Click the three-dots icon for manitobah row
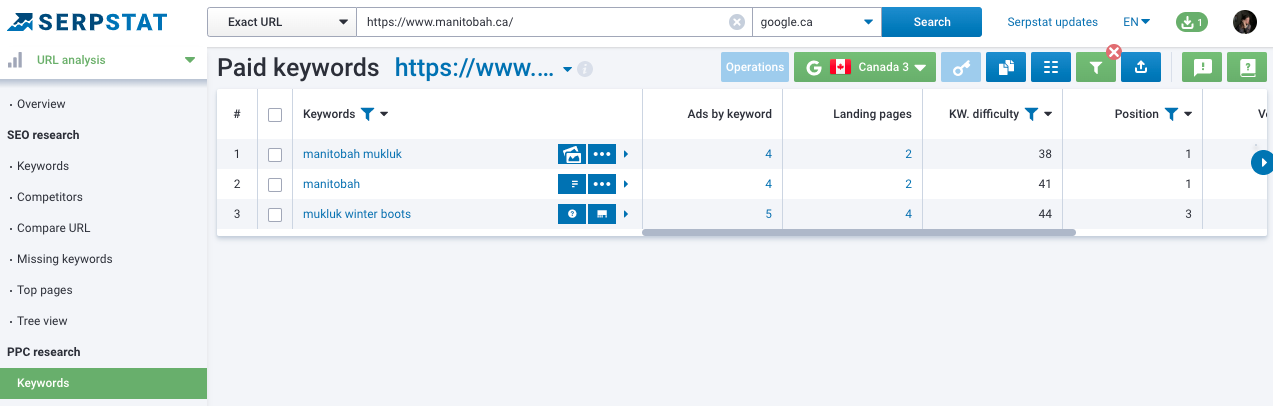1273x406 pixels. pyautogui.click(x=601, y=184)
